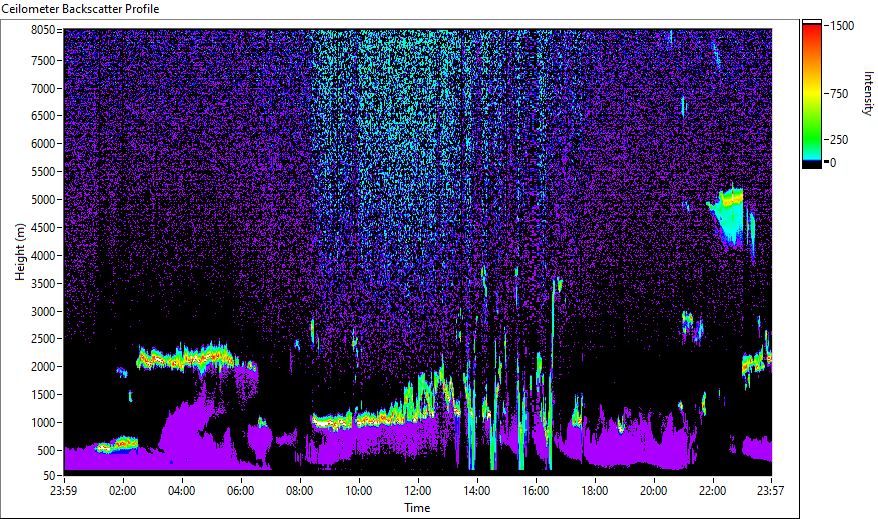This screenshot has width=878, height=519.
Task: Click the 1500 height tick label
Action: 44,395
